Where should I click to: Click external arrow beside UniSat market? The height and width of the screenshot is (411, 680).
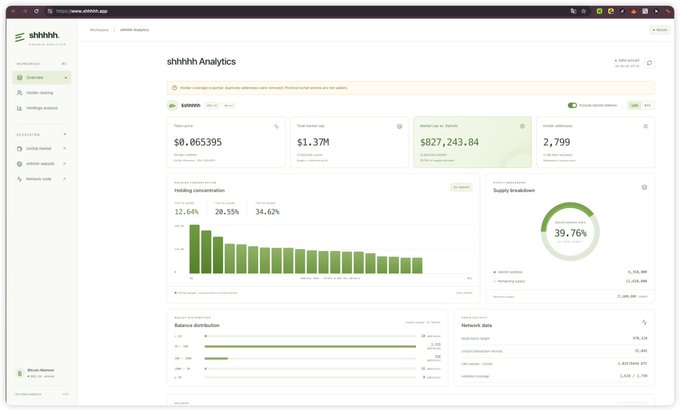65,149
